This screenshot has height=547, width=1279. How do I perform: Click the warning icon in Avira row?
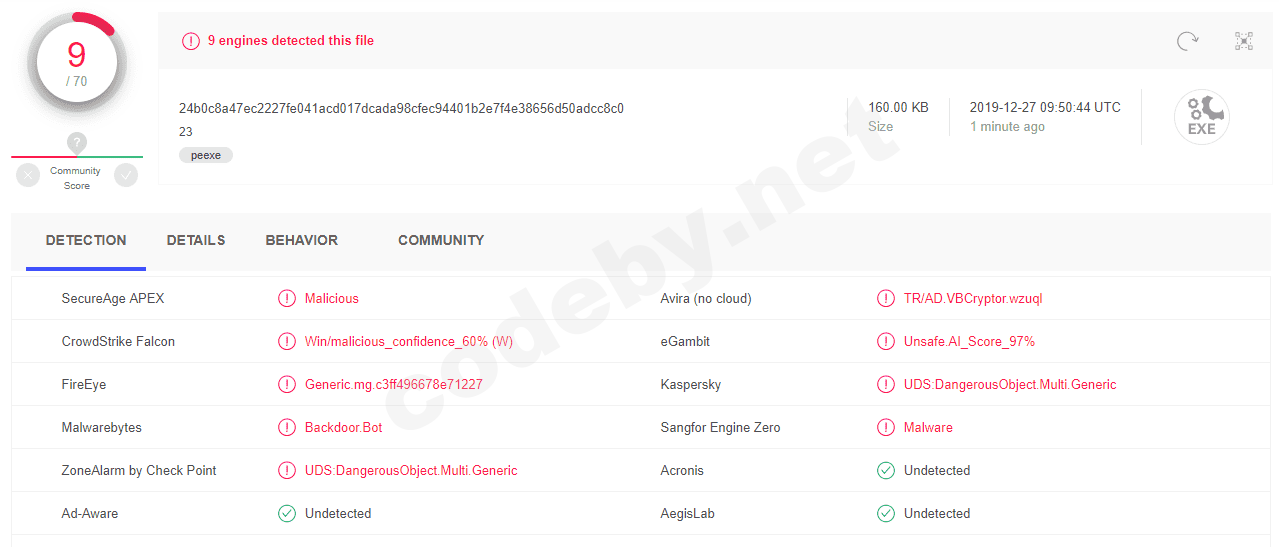tap(886, 298)
